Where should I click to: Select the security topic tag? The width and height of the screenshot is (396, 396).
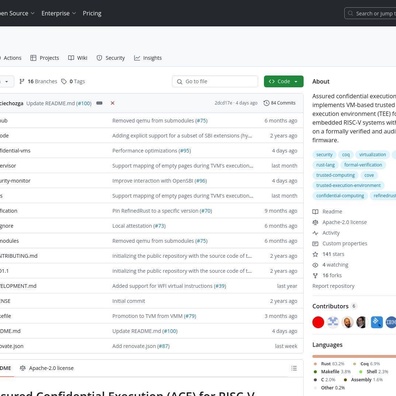click(324, 155)
